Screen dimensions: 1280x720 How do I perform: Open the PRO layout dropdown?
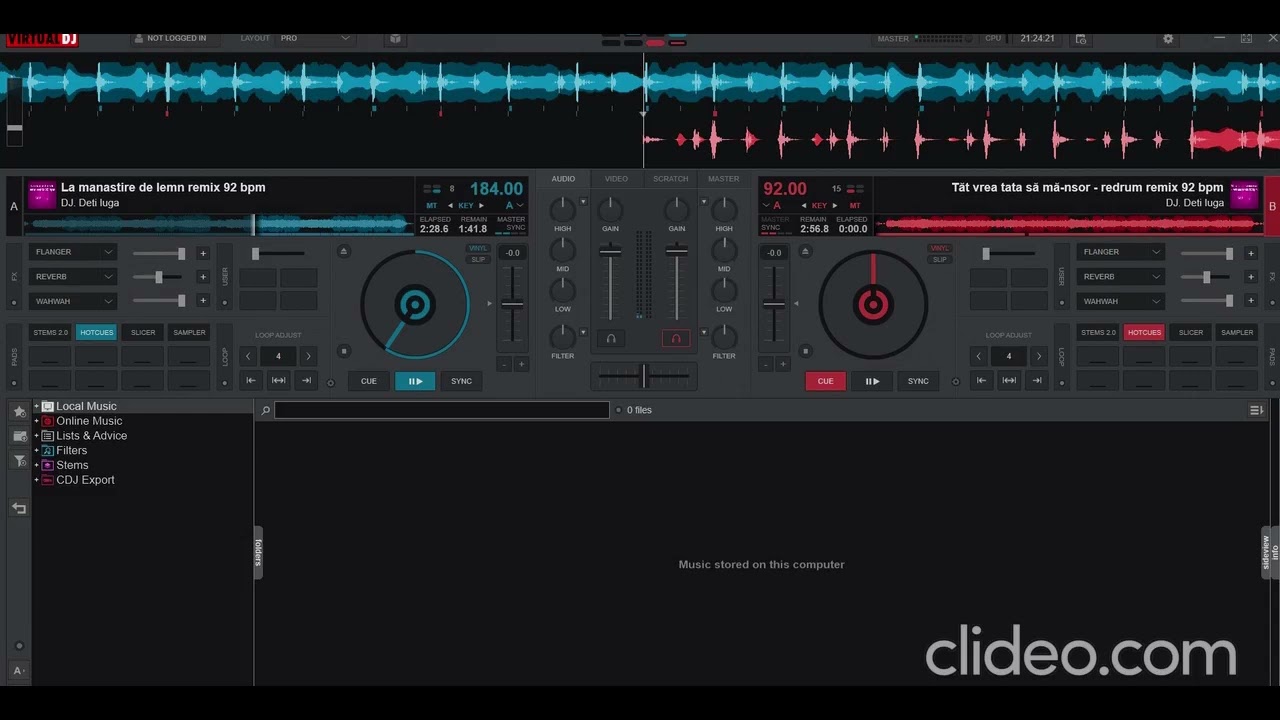pyautogui.click(x=315, y=38)
